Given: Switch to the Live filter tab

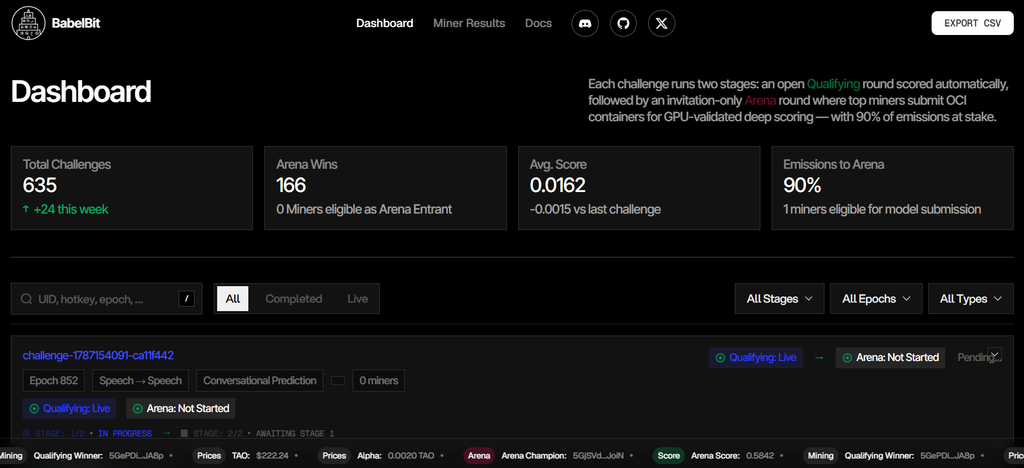Looking at the screenshot, I should click(x=357, y=299).
